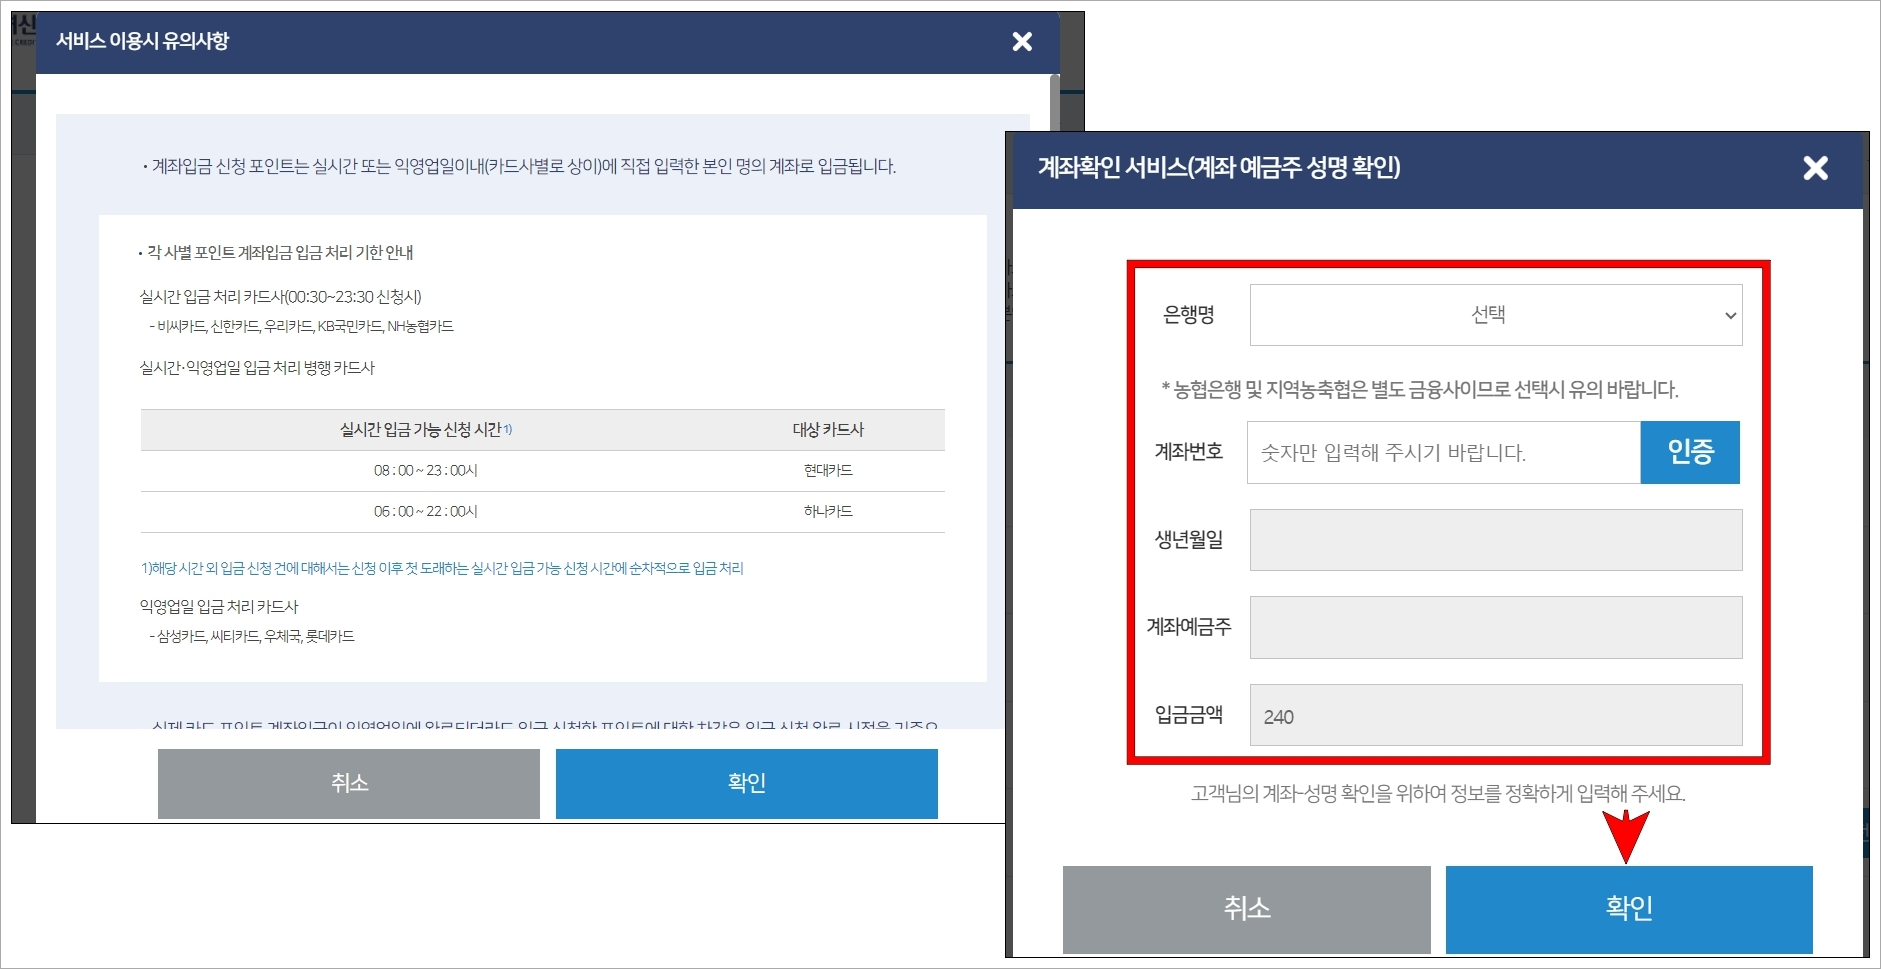
Task: Click 확인 in the account verification dialog
Action: pyautogui.click(x=1629, y=909)
